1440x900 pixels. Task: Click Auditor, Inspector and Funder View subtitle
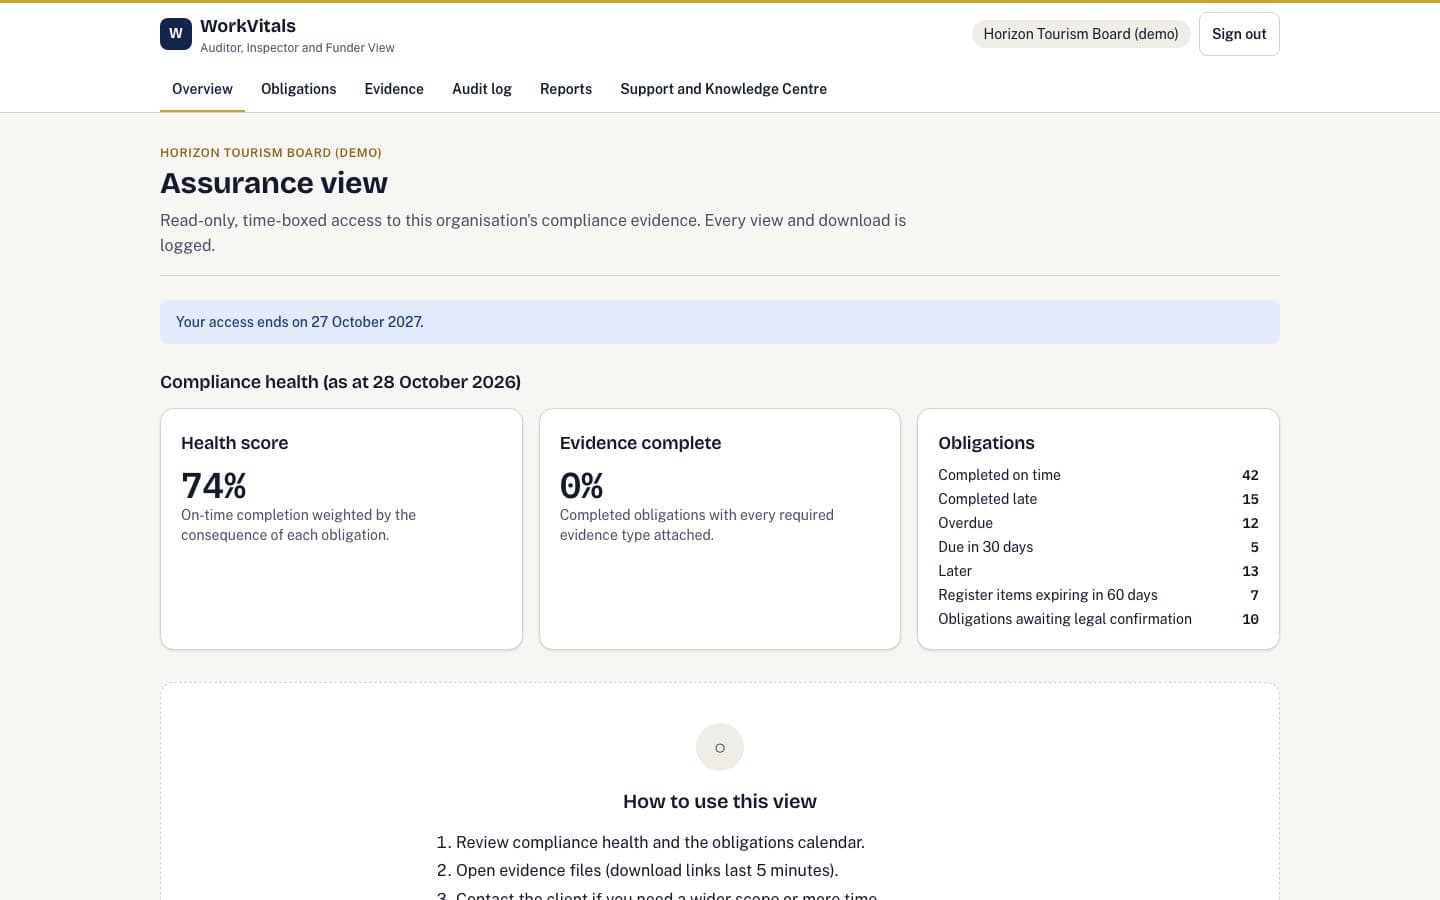297,48
